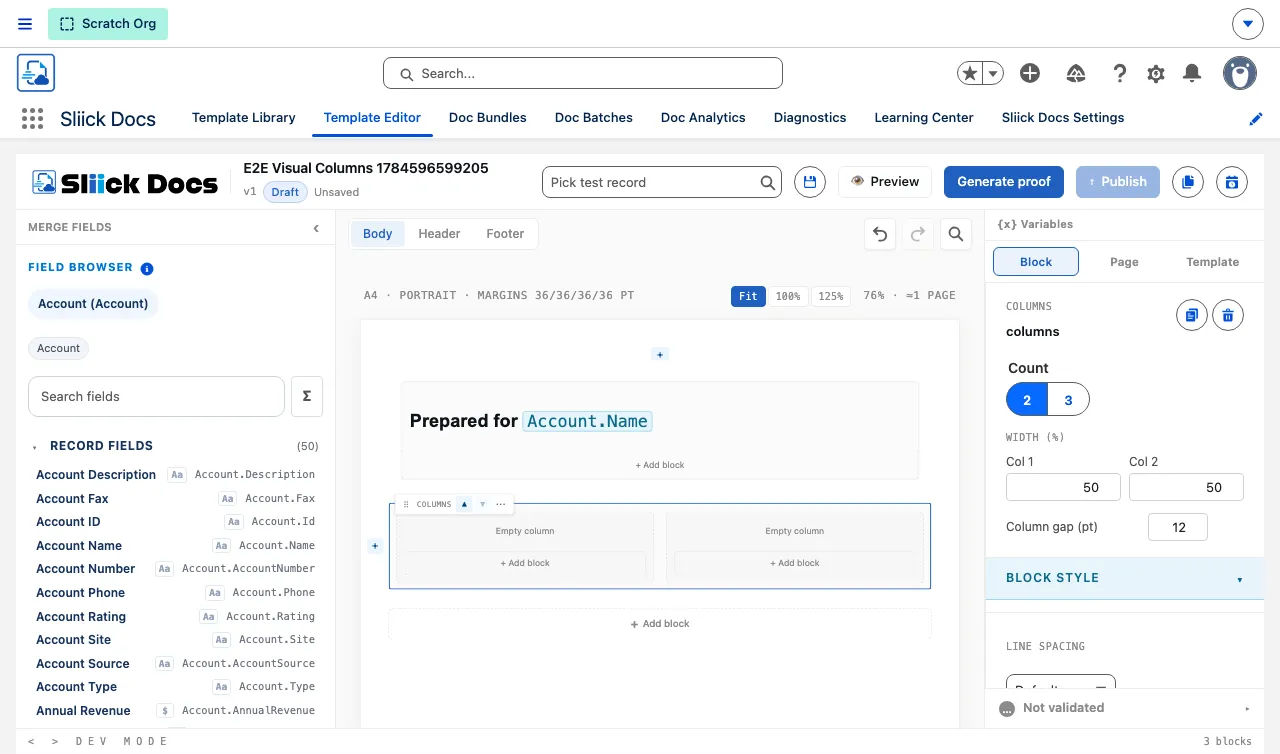The width and height of the screenshot is (1280, 754).
Task: Open the notifications bell
Action: click(x=1192, y=73)
